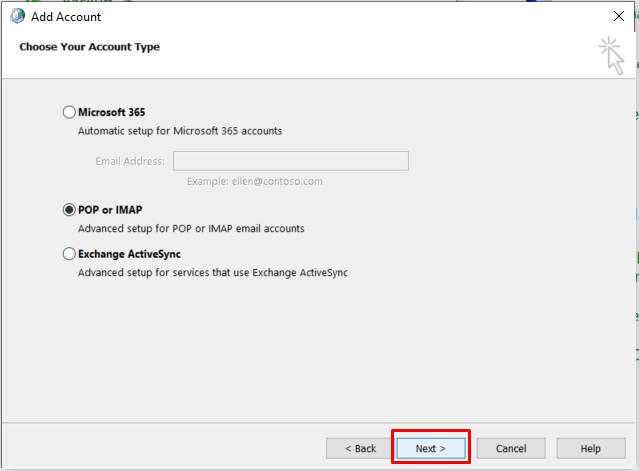This screenshot has width=639, height=471.
Task: Return to the previous page with < Back
Action: [360, 448]
